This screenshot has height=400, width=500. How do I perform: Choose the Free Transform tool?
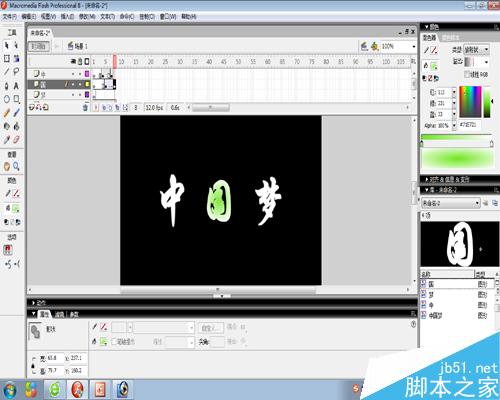coord(7,59)
